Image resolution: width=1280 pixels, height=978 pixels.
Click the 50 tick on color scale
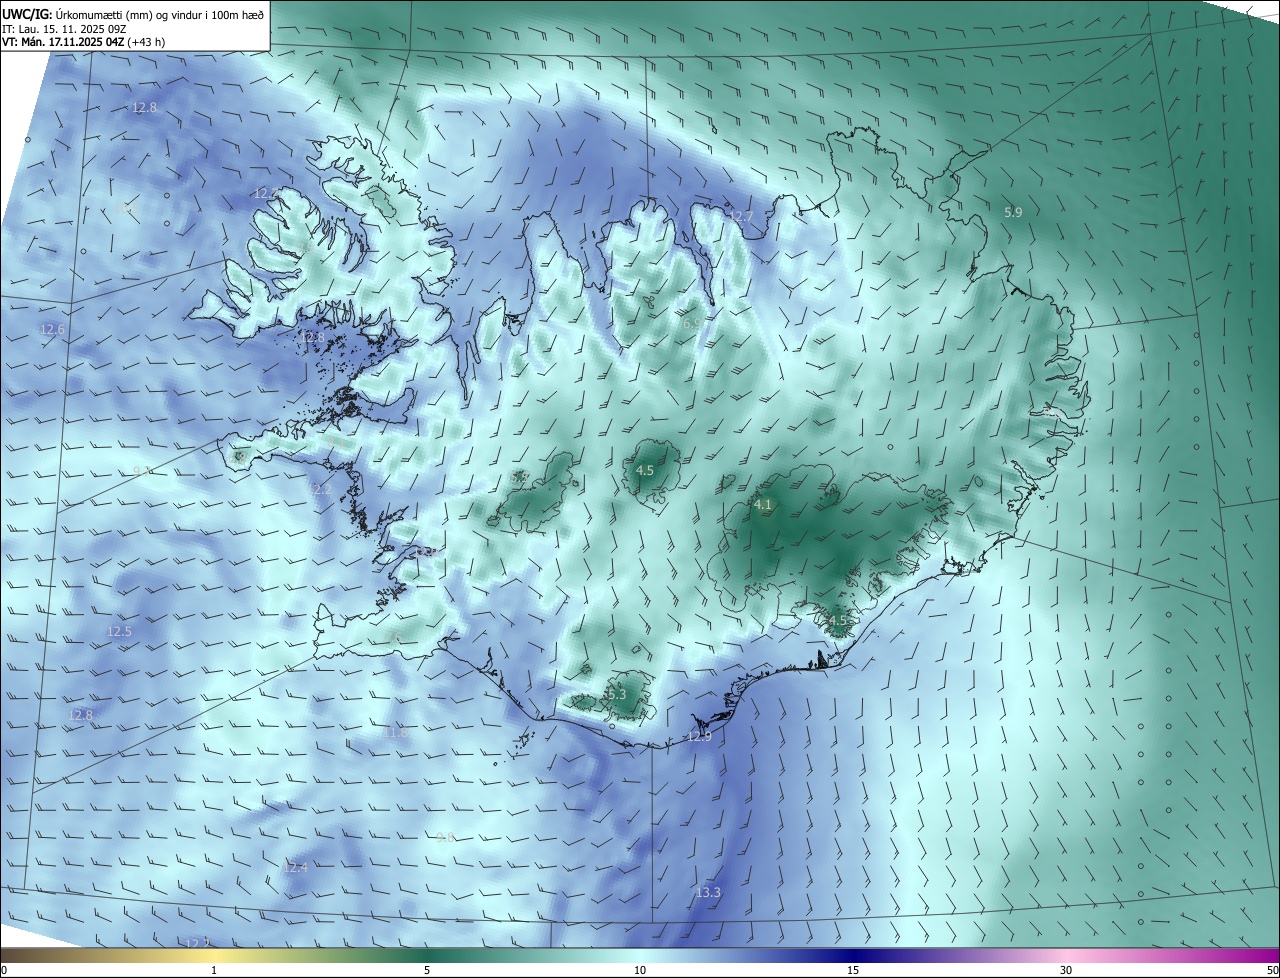click(1271, 970)
